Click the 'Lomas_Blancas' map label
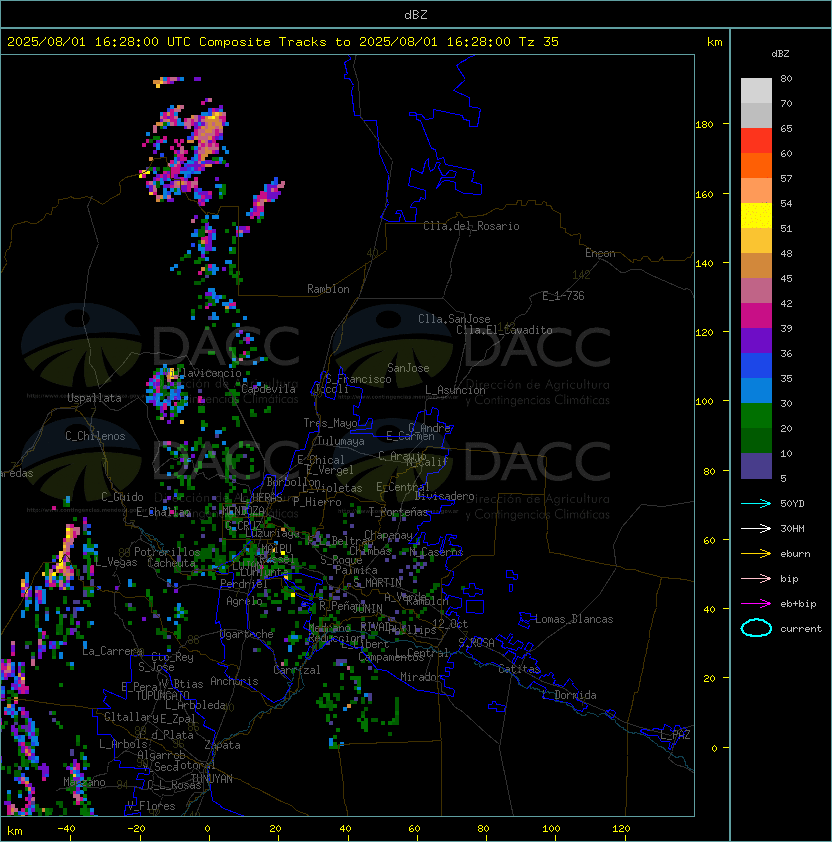Viewport: 832px width, 842px height. click(574, 619)
